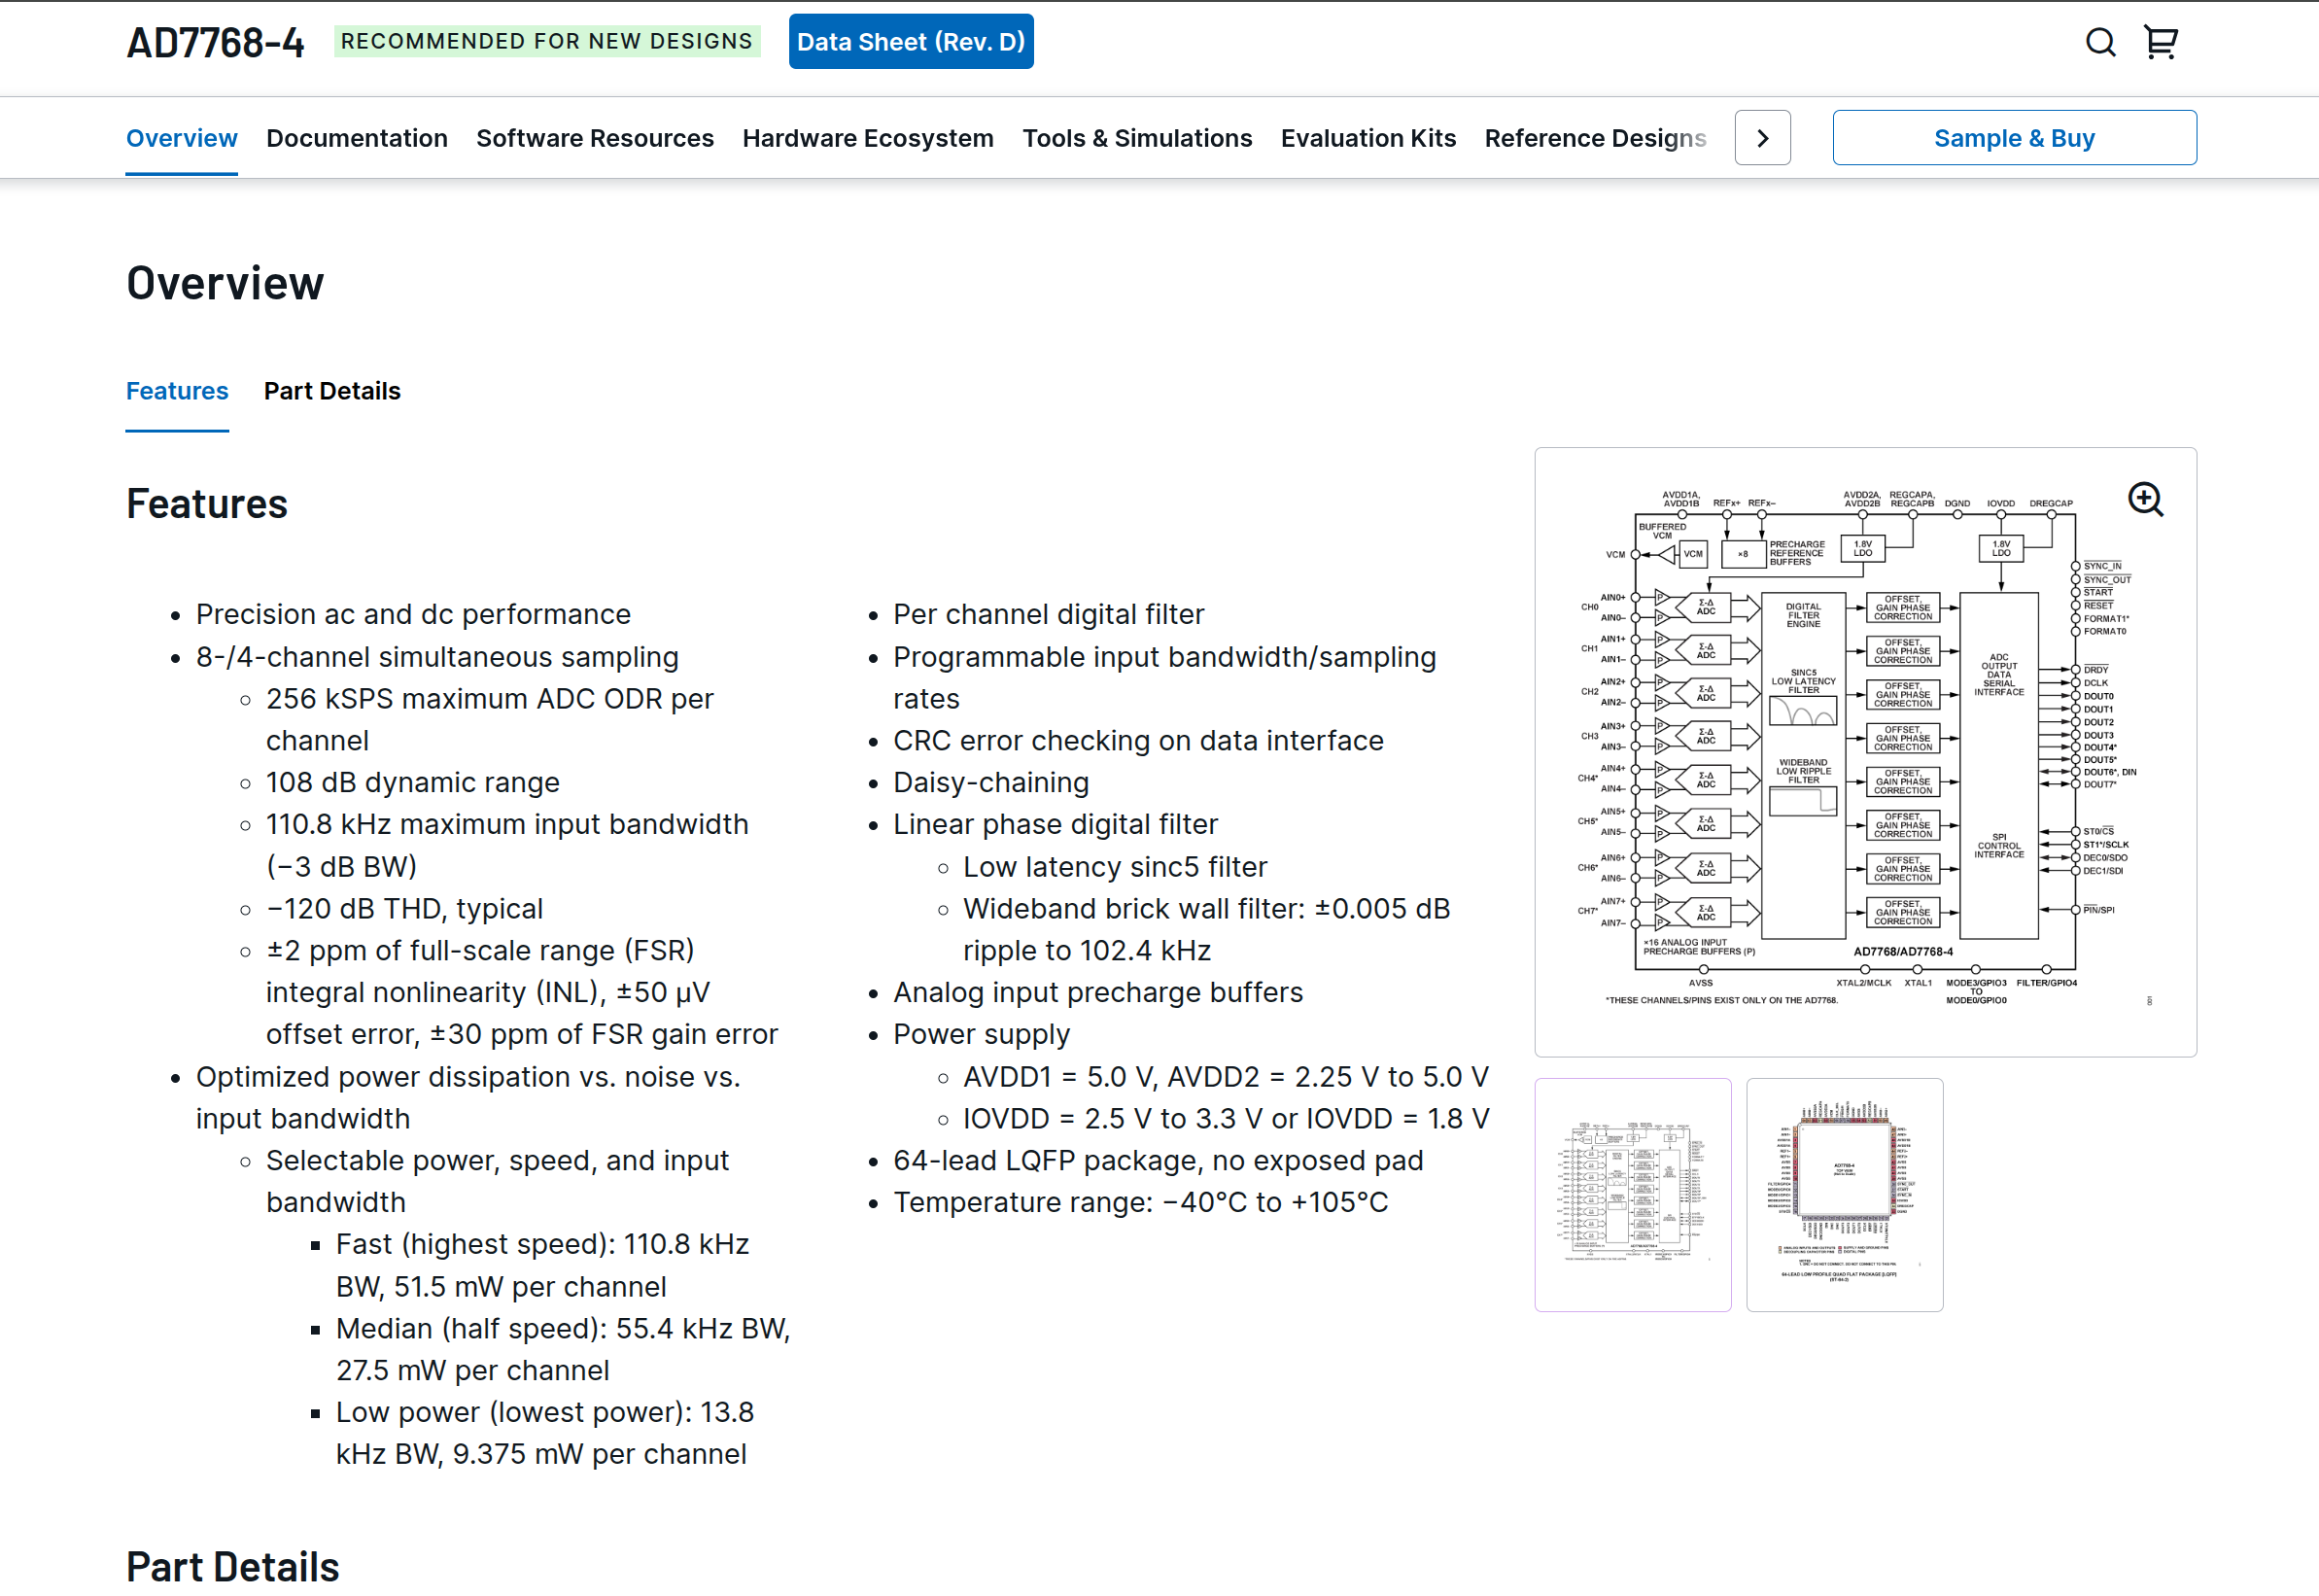
Task: Open the Software Resources tab
Action: [x=594, y=138]
